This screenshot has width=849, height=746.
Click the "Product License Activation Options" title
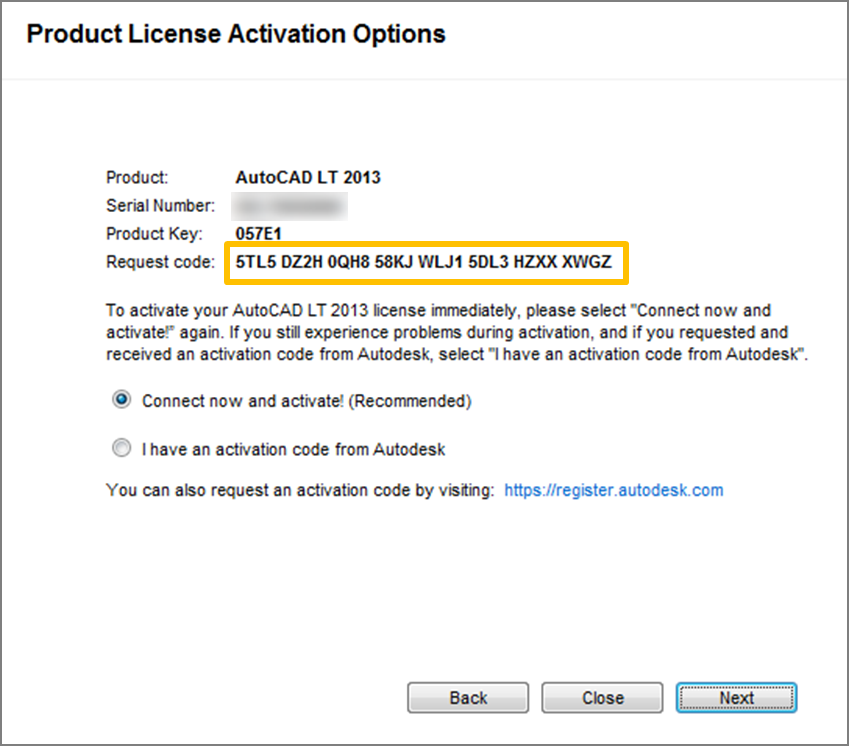pyautogui.click(x=237, y=33)
